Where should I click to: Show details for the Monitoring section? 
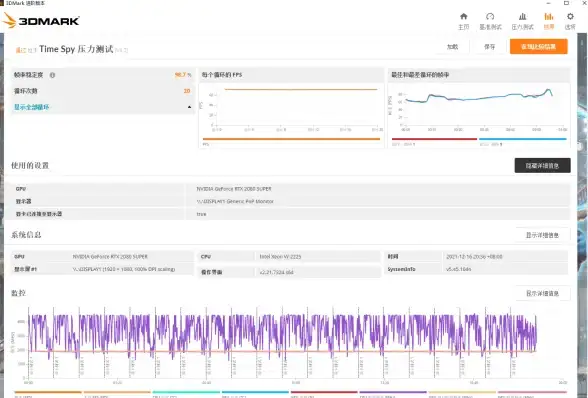542,293
